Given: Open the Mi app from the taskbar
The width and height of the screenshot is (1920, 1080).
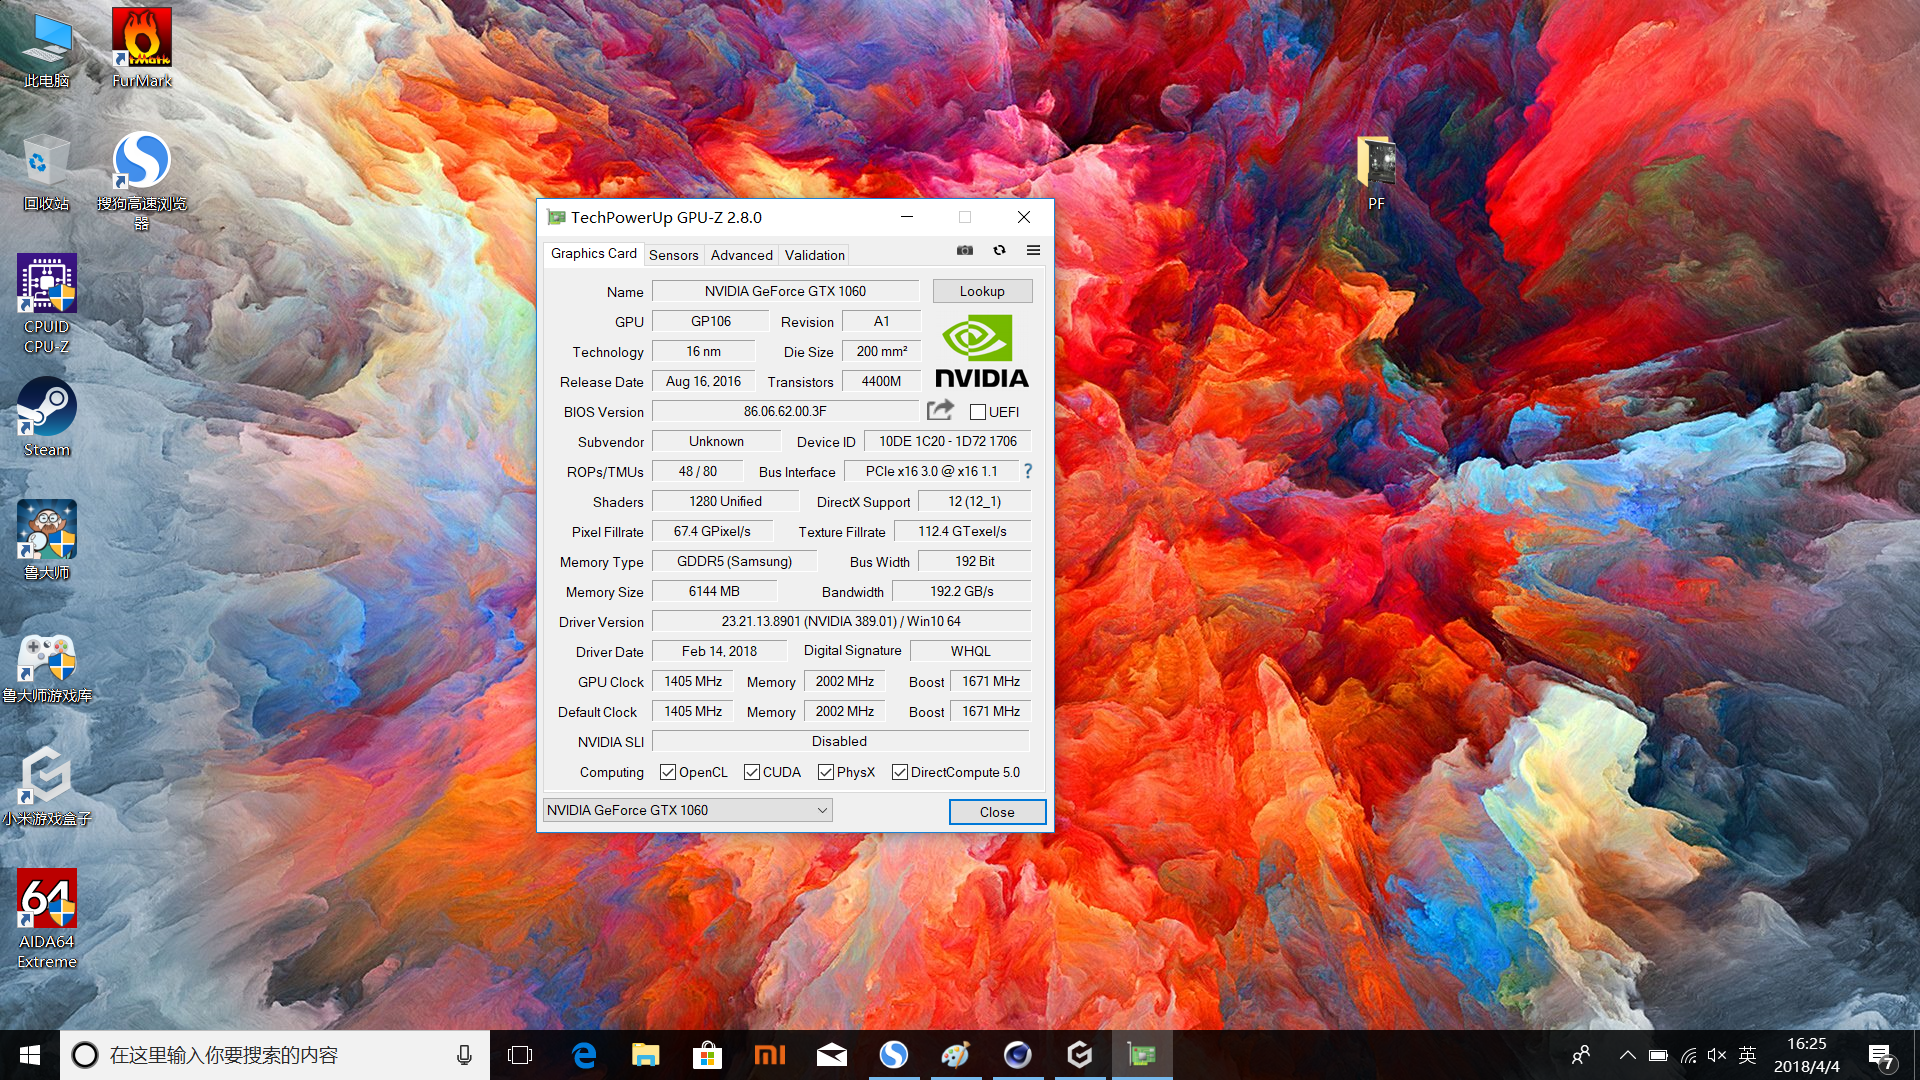Looking at the screenshot, I should 770,1055.
